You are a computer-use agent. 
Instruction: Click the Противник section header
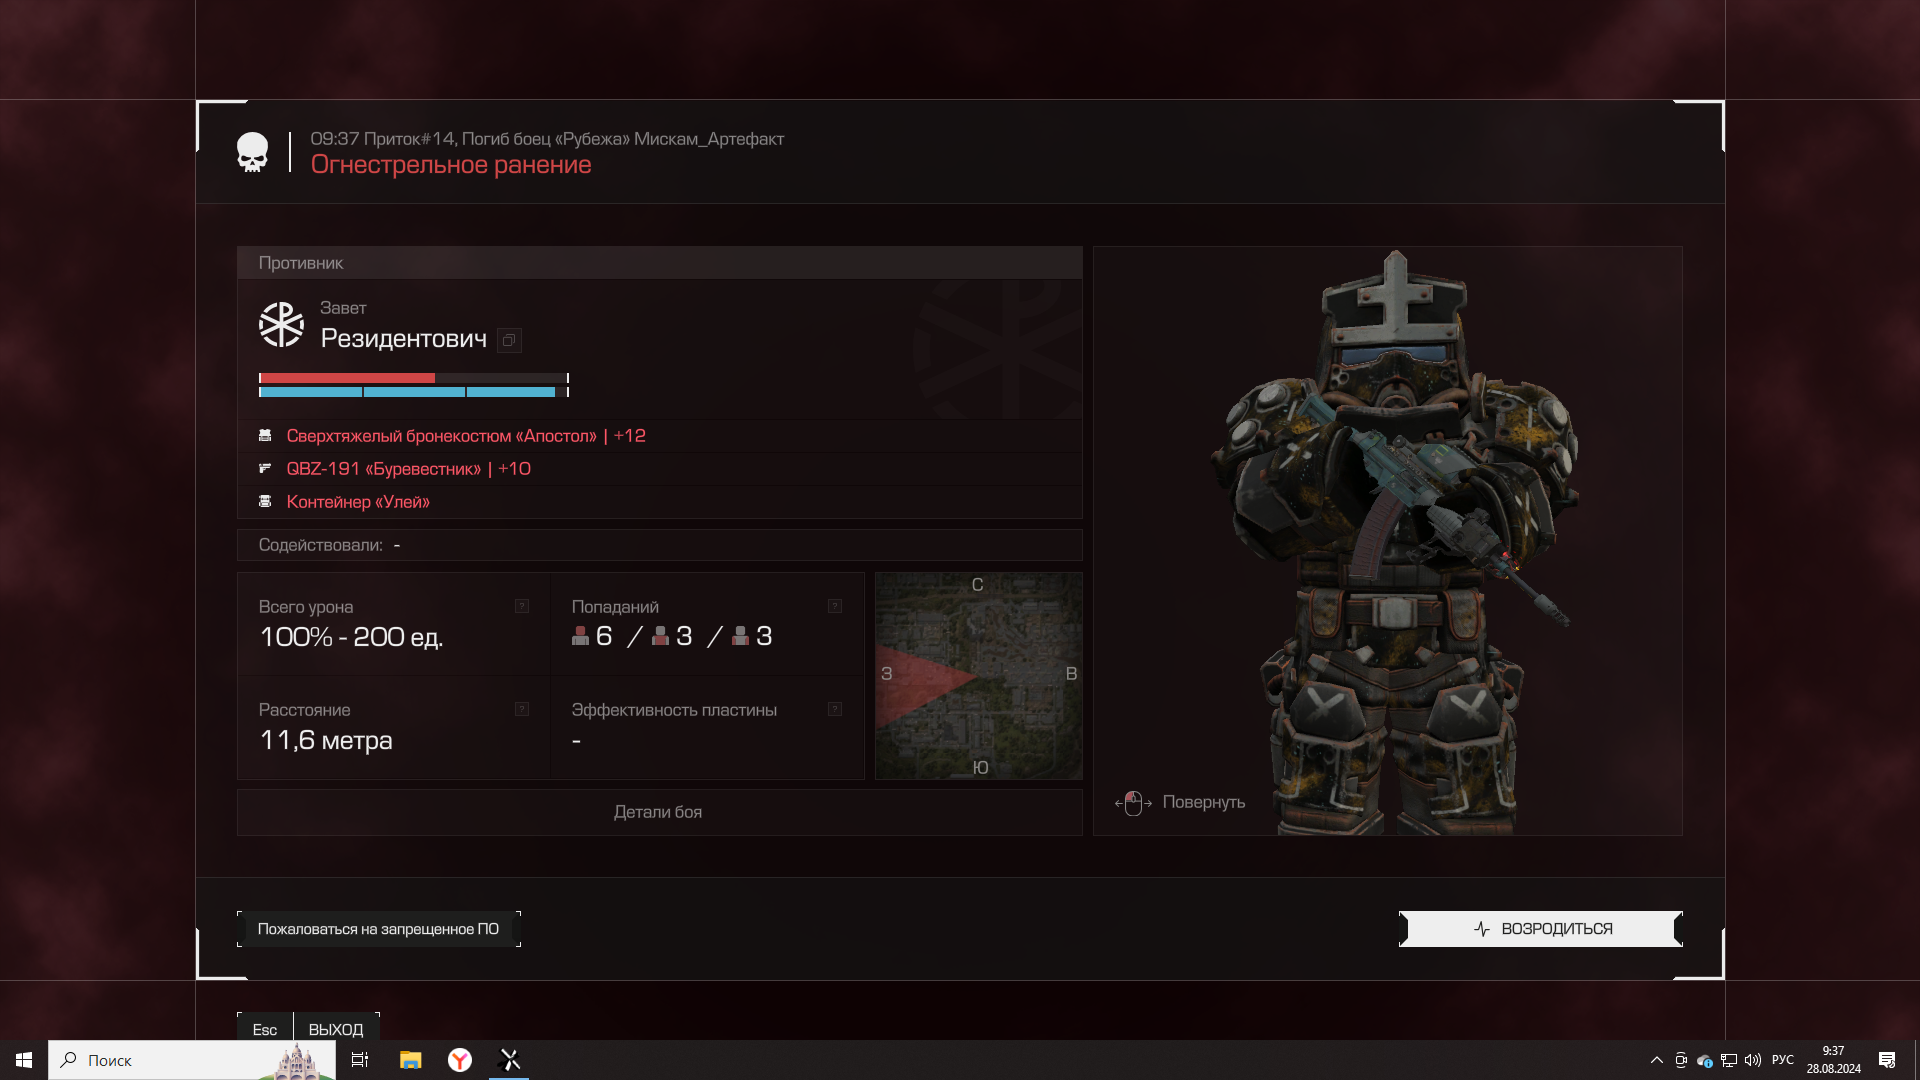pos(659,263)
